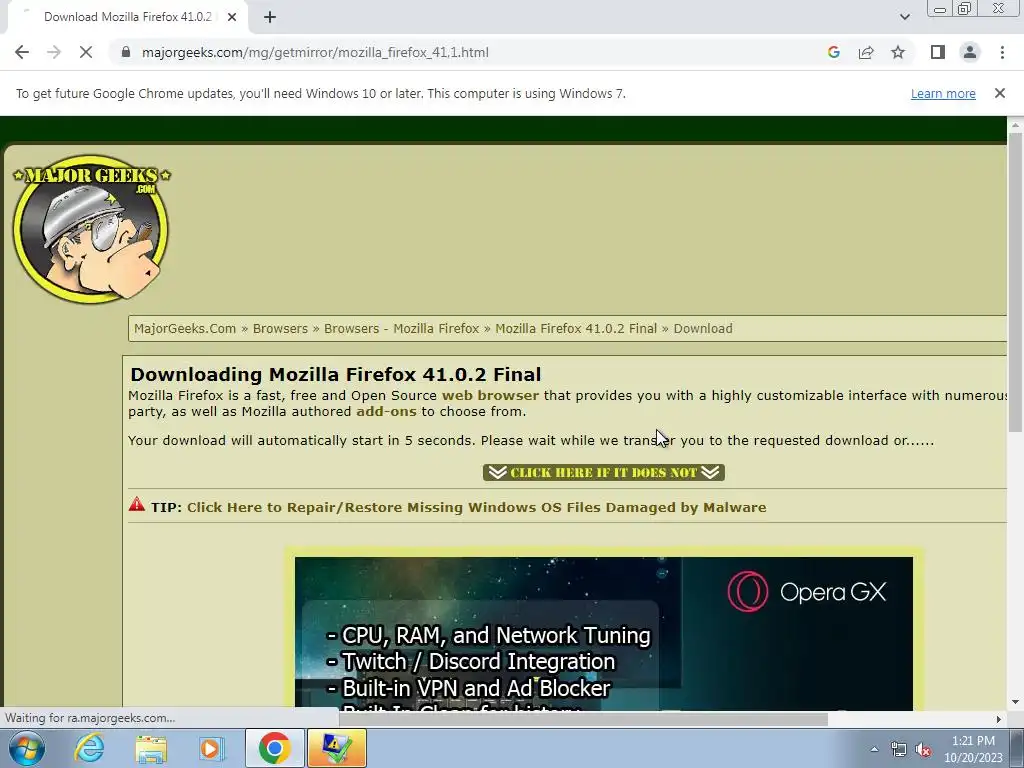The width and height of the screenshot is (1024, 768).
Task: Click the muted volume tray icon
Action: click(x=923, y=749)
